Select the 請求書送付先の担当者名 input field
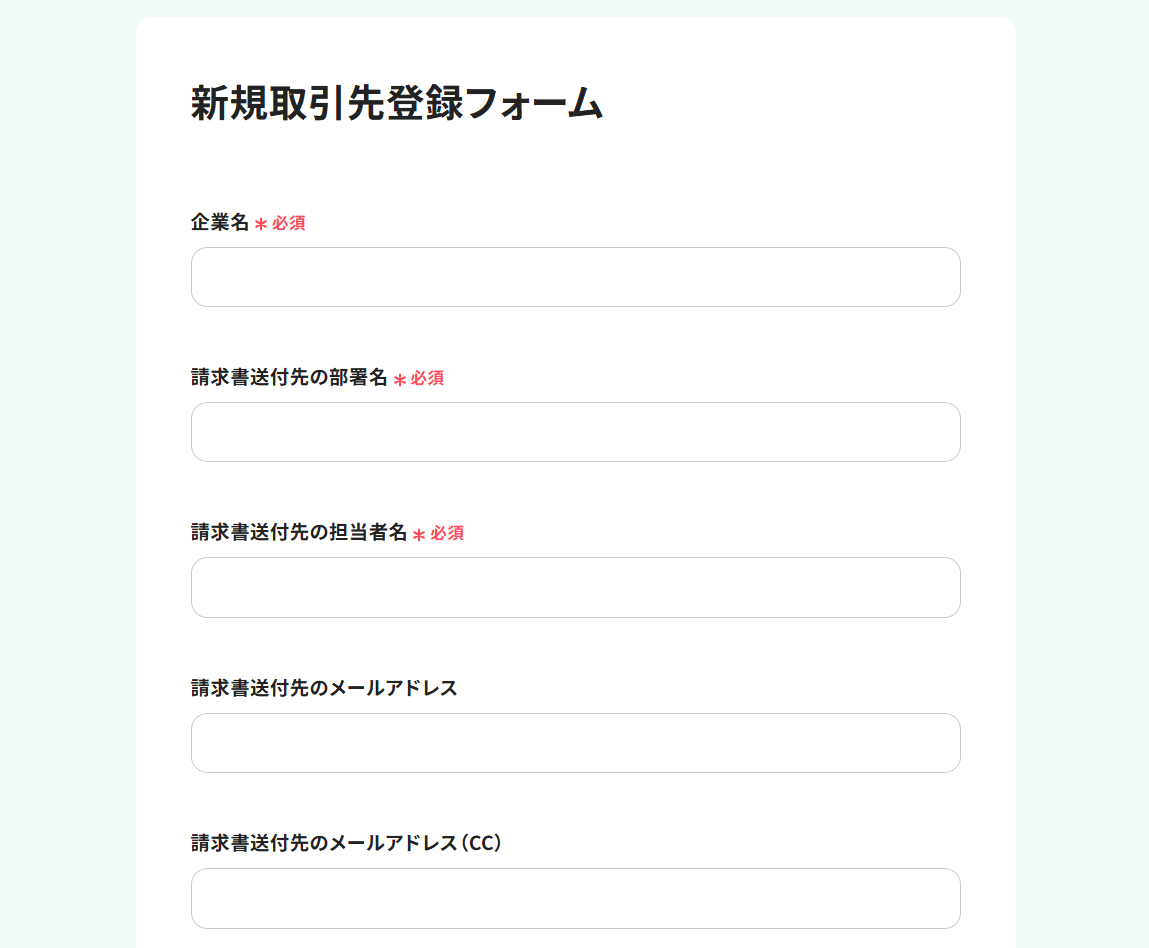1149x948 pixels. (x=575, y=587)
